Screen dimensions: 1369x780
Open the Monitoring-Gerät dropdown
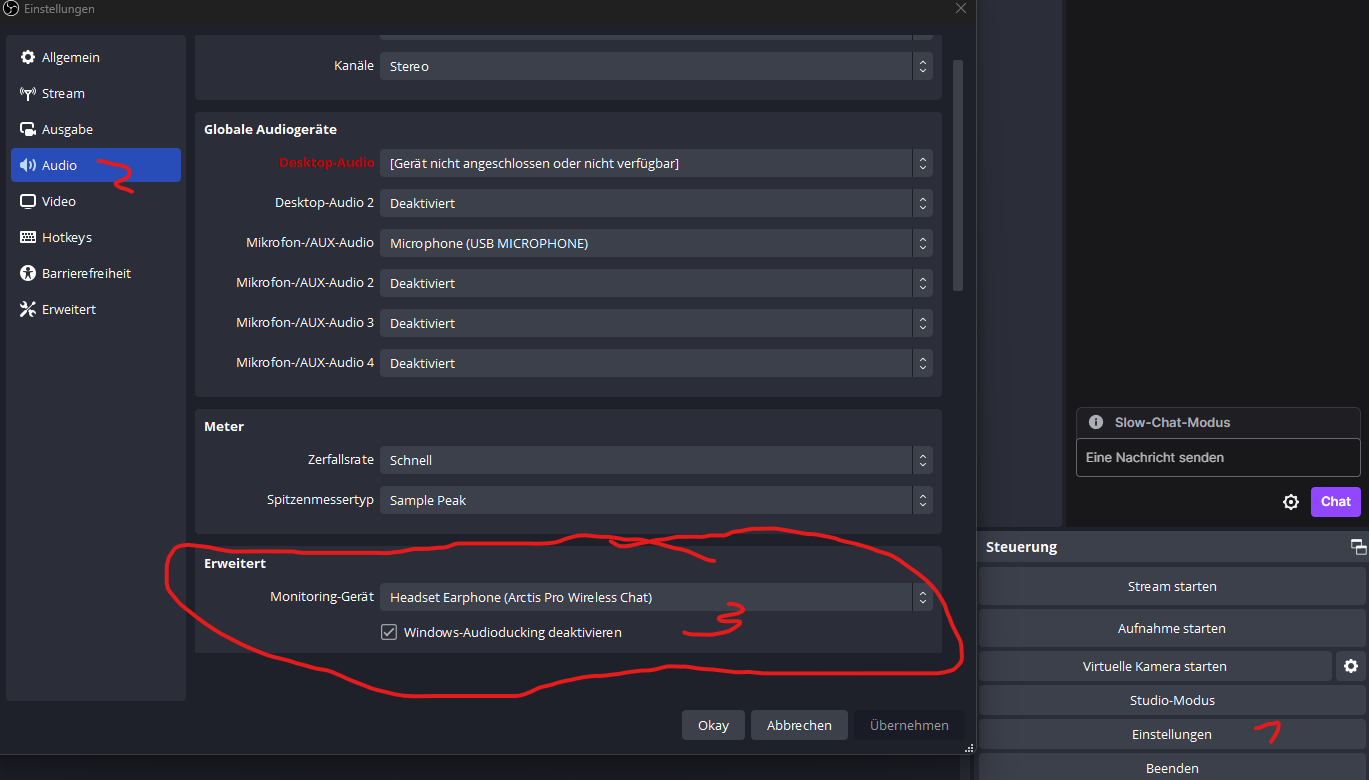pos(656,597)
